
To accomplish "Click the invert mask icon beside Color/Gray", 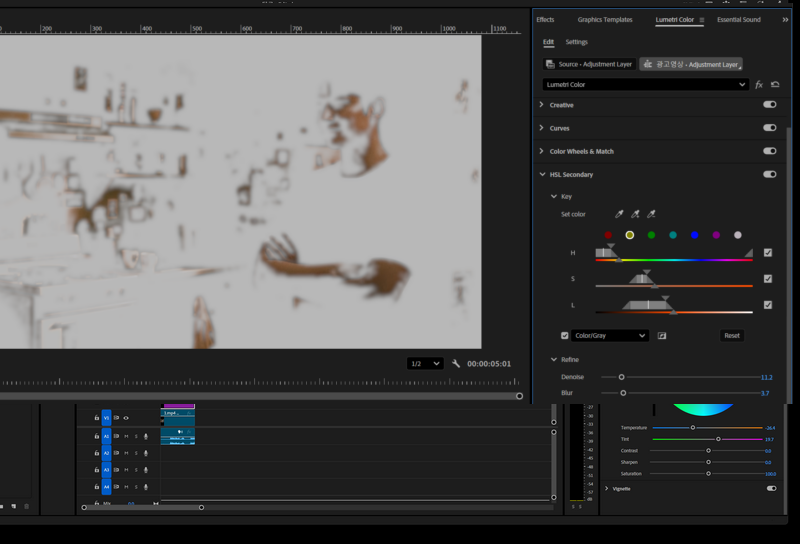I will coord(662,336).
